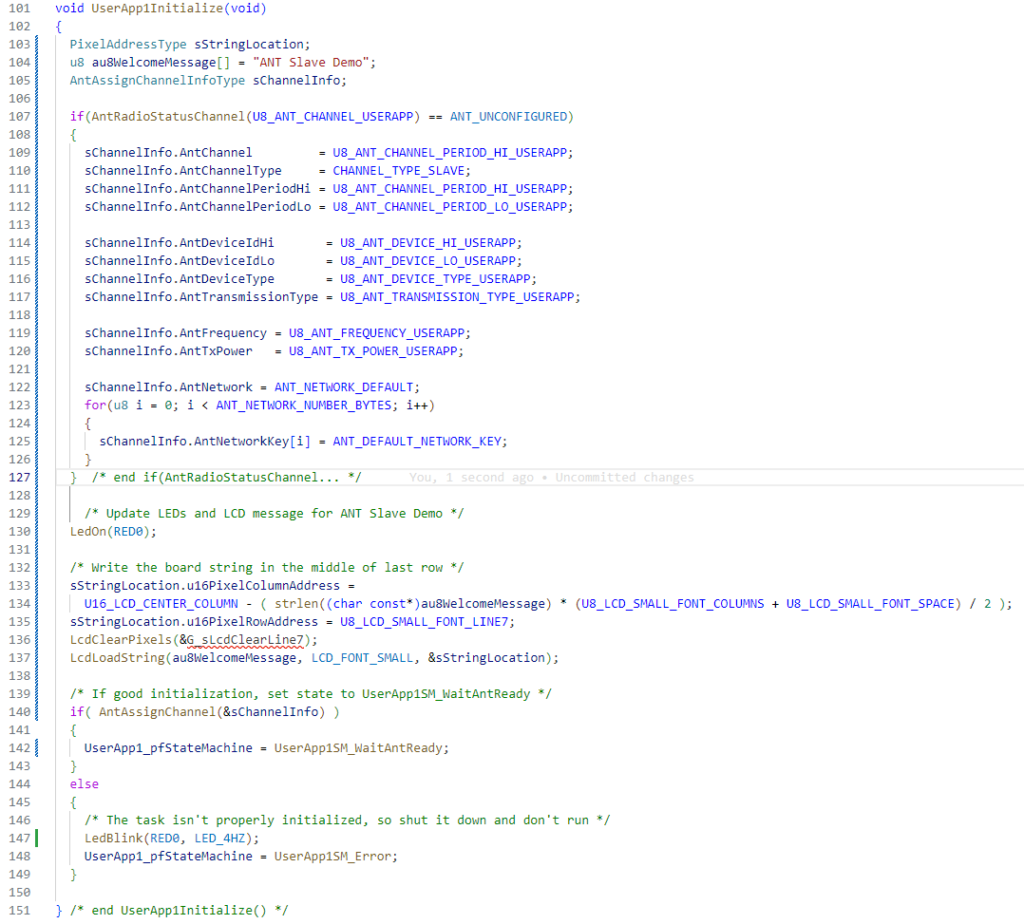Click U8_ANT_DEVICE_HI_USERAPP constant
The width and height of the screenshot is (1024, 924).
tap(427, 243)
